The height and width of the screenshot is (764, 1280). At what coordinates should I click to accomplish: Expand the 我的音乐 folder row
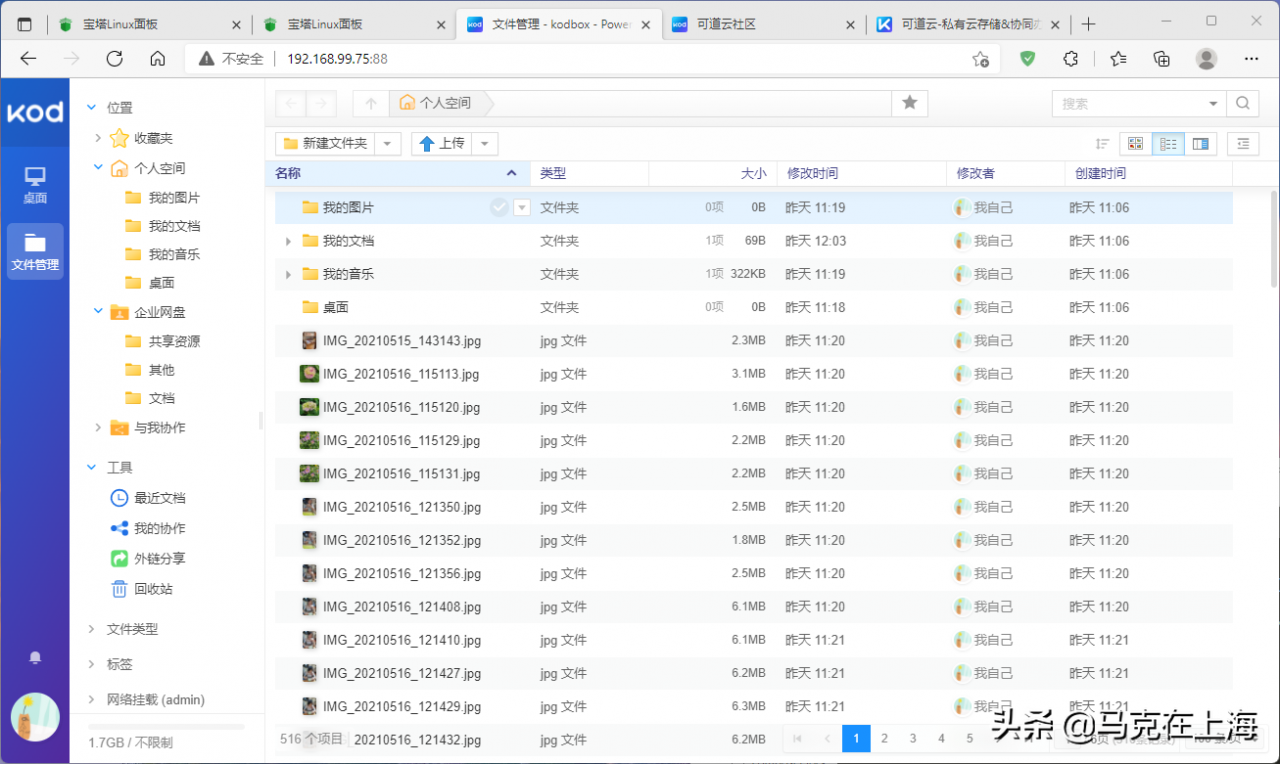(x=288, y=274)
